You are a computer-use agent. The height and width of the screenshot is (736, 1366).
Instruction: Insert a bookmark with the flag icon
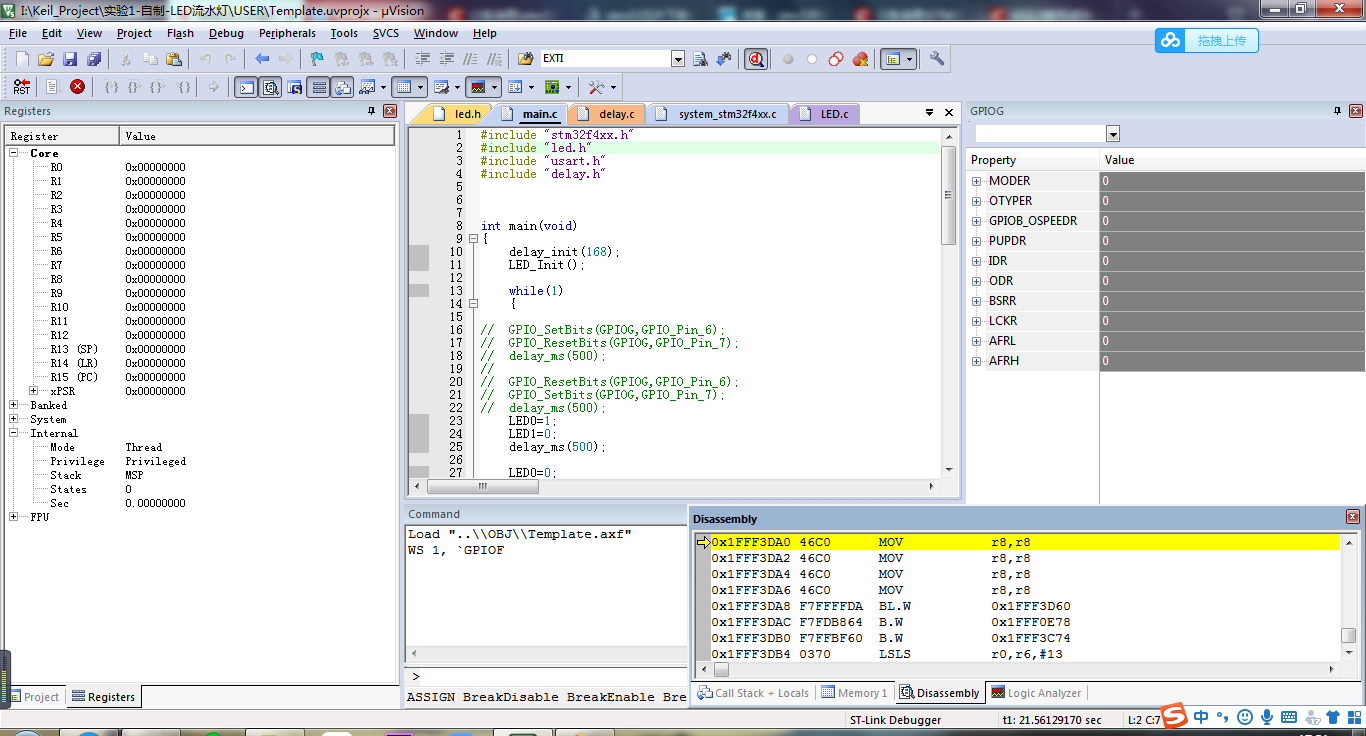317,59
